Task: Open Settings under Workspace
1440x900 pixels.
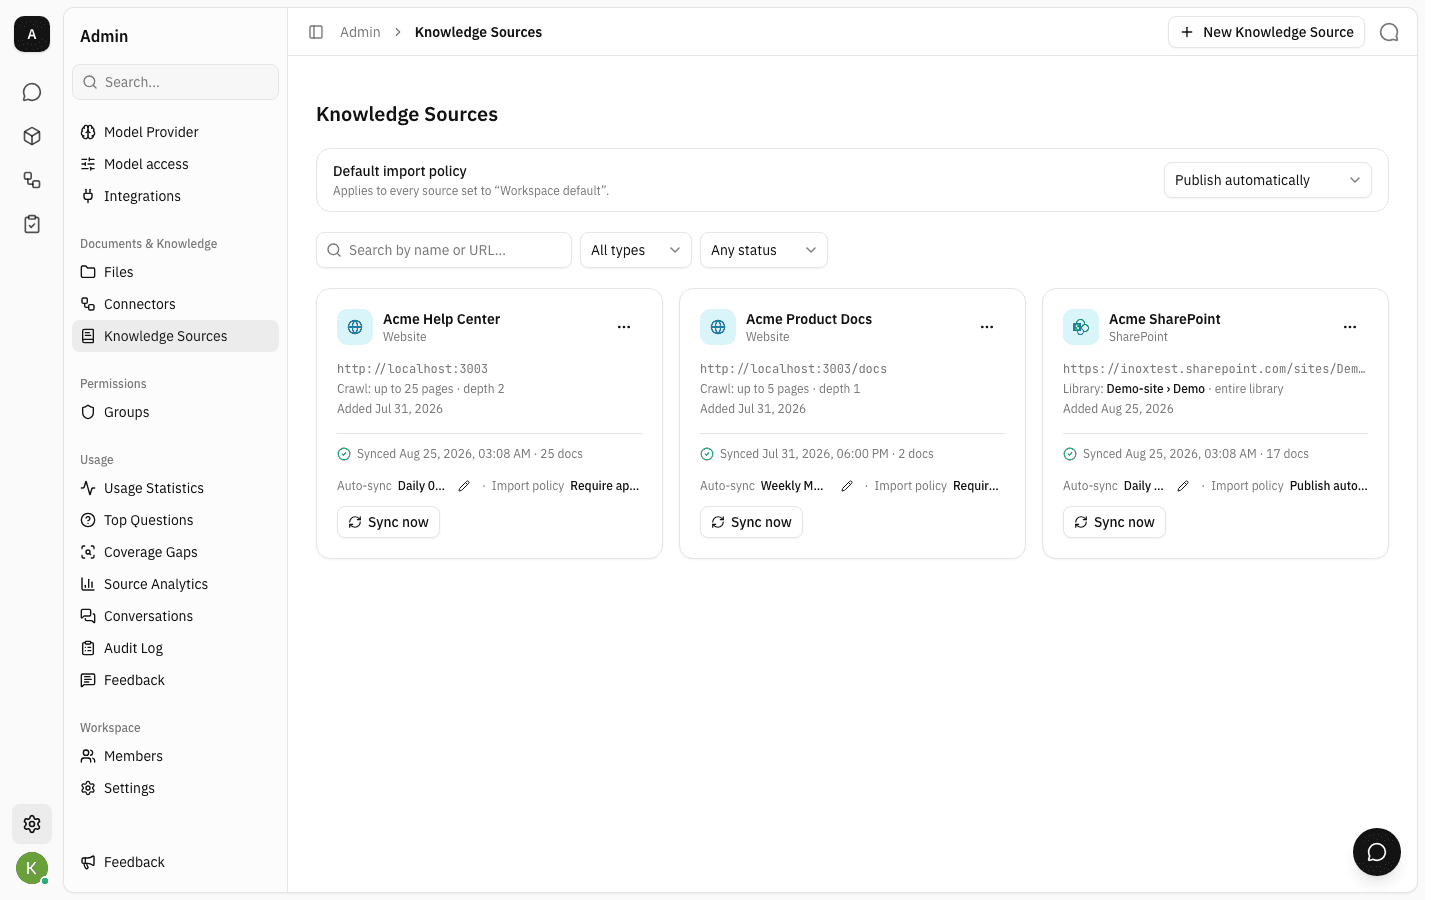Action: (175, 788)
